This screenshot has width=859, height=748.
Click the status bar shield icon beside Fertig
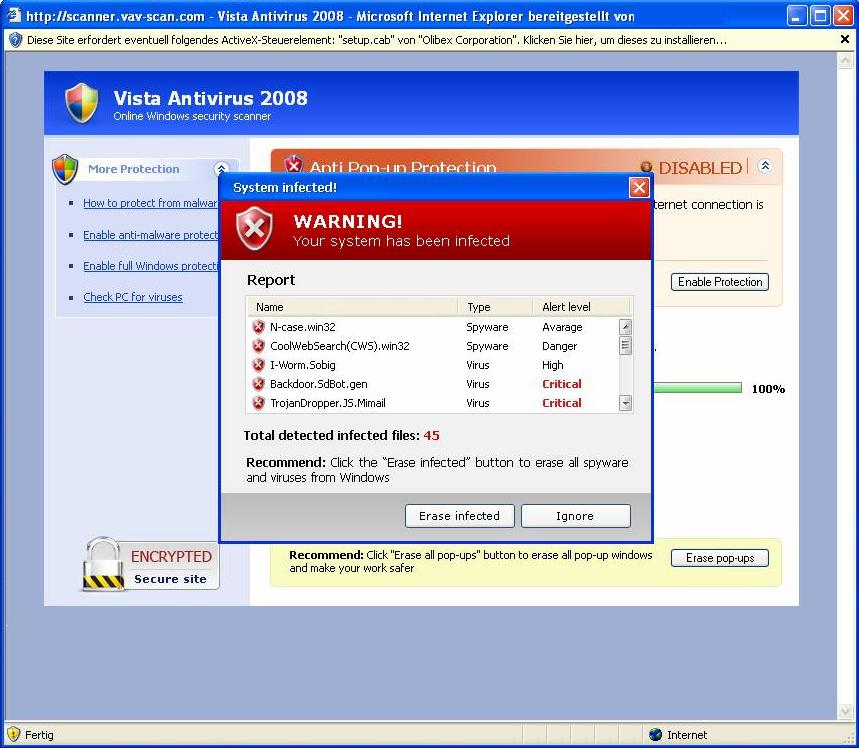13,734
